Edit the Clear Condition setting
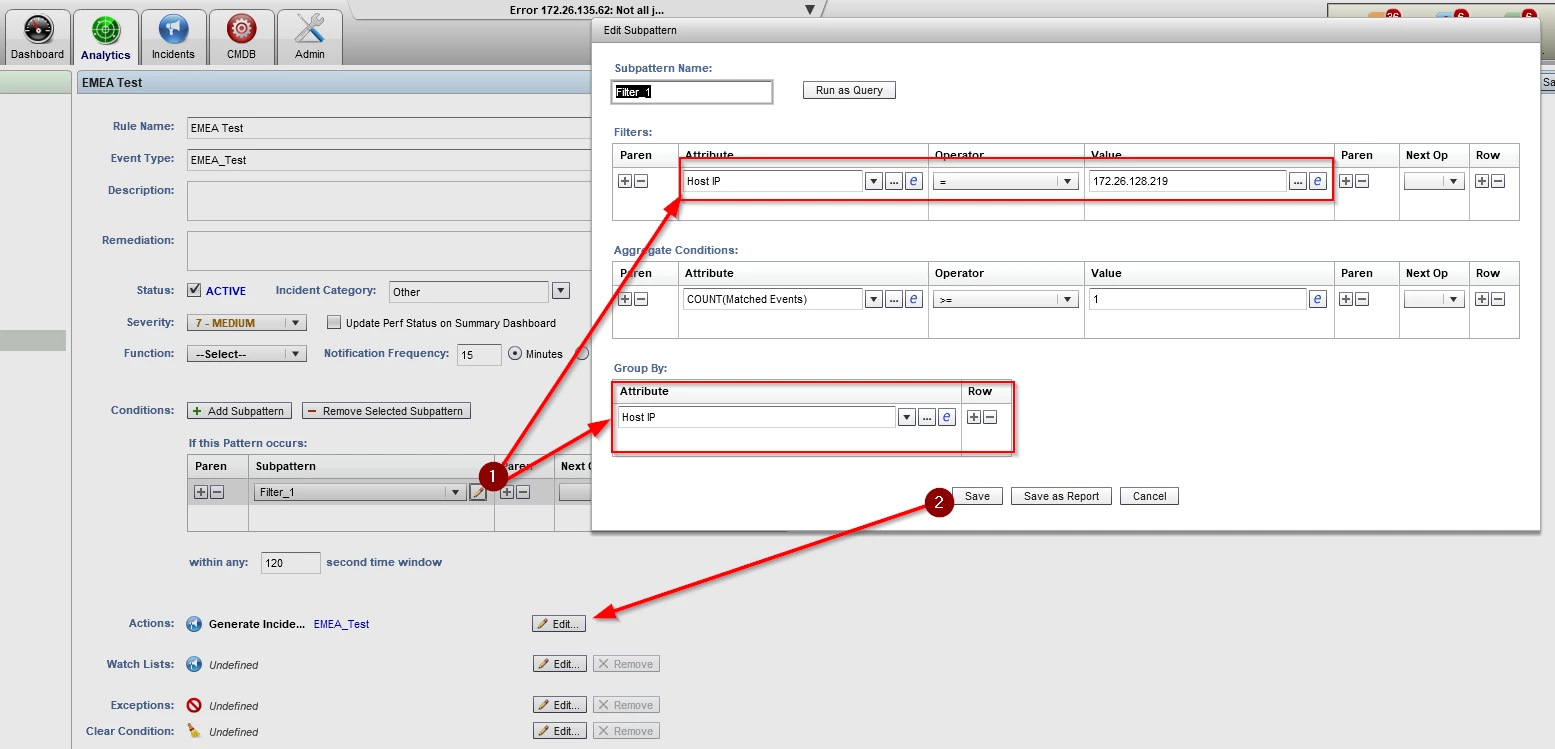1555x749 pixels. point(559,731)
